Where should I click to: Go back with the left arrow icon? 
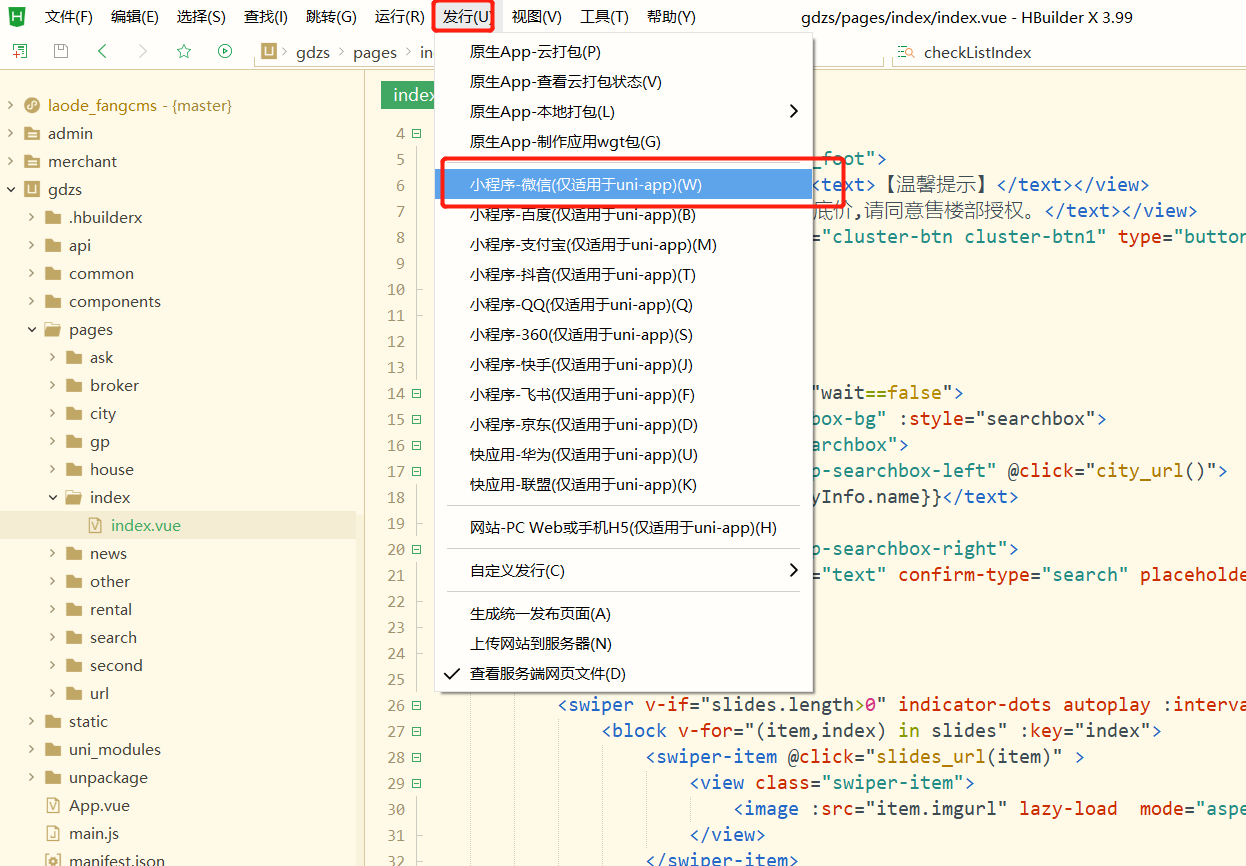tap(102, 51)
